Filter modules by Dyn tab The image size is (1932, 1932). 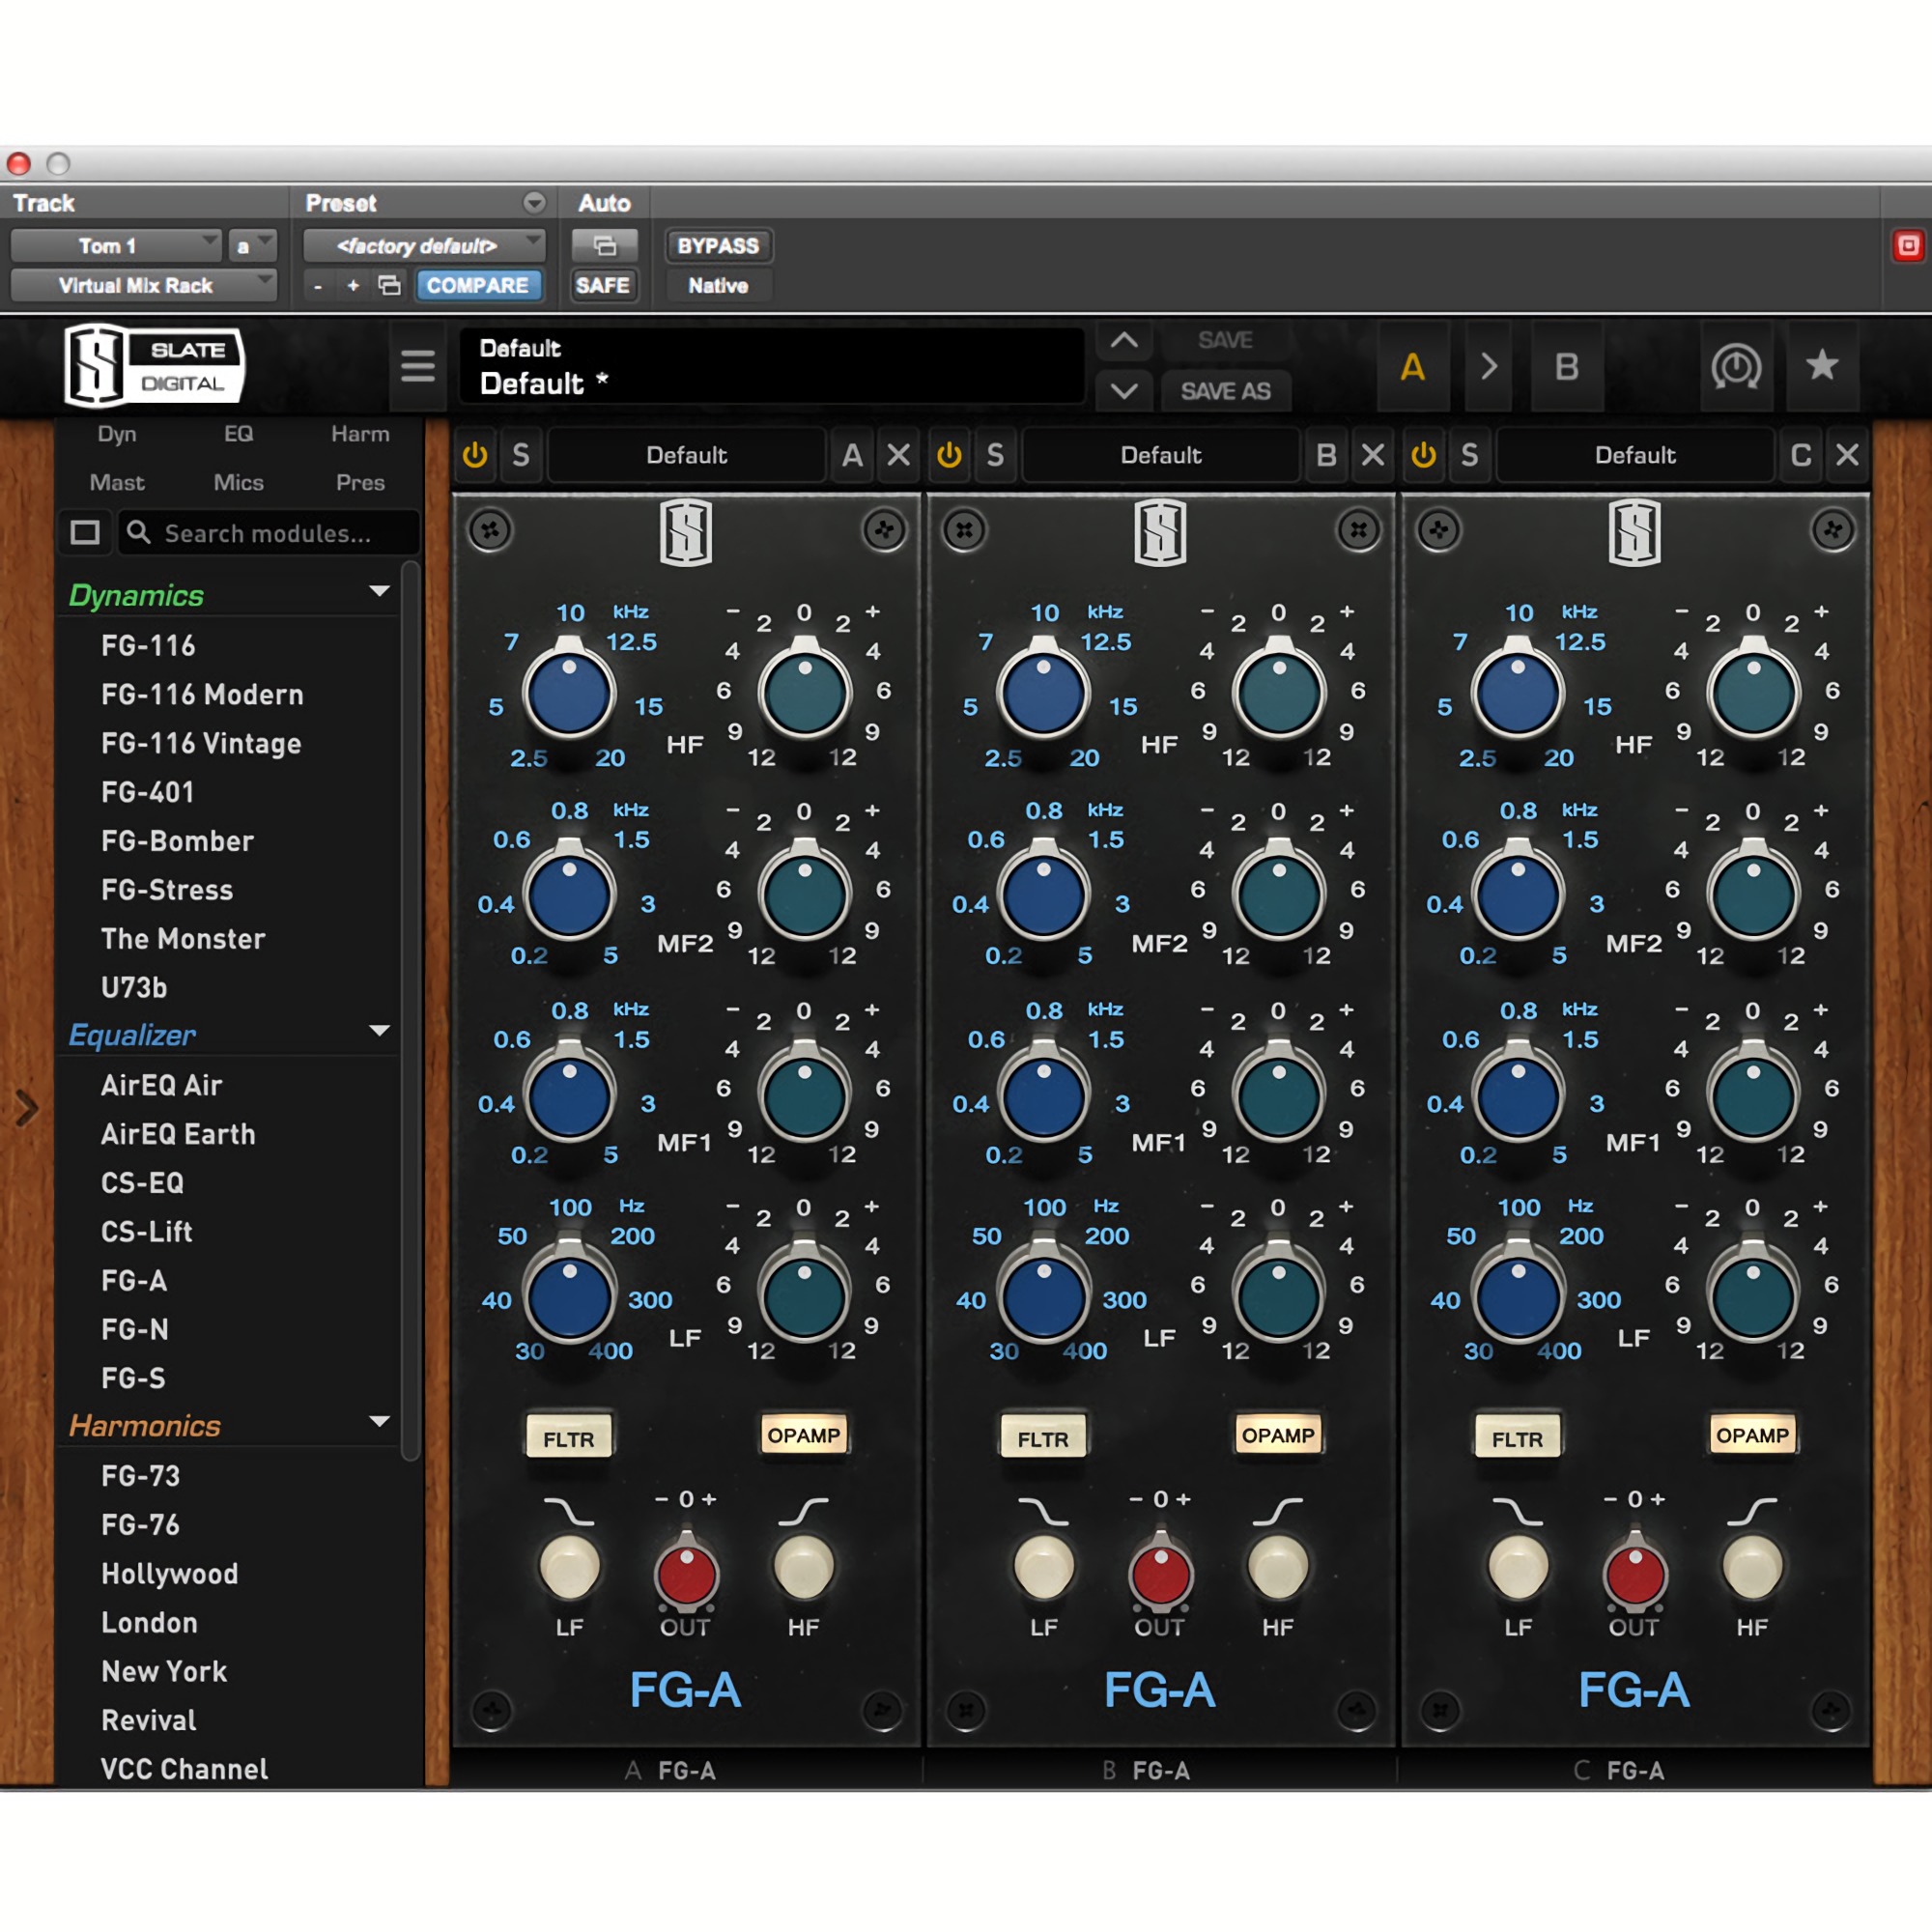point(117,434)
